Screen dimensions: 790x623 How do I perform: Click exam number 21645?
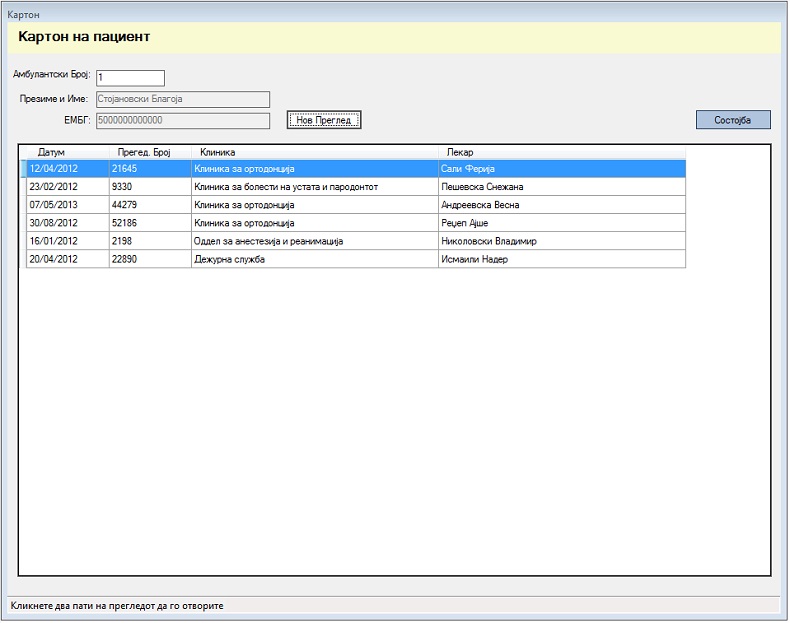point(150,169)
